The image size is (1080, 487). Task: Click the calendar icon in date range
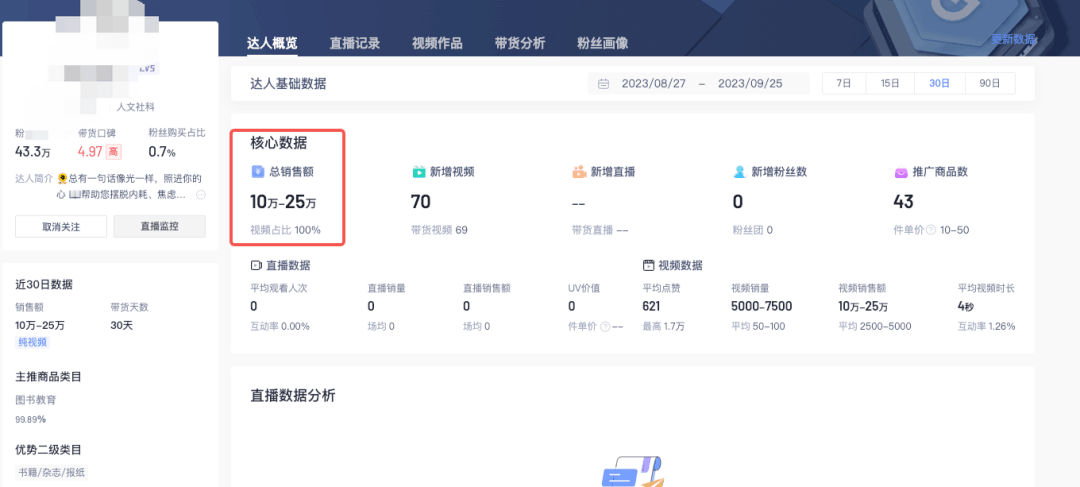coord(603,84)
